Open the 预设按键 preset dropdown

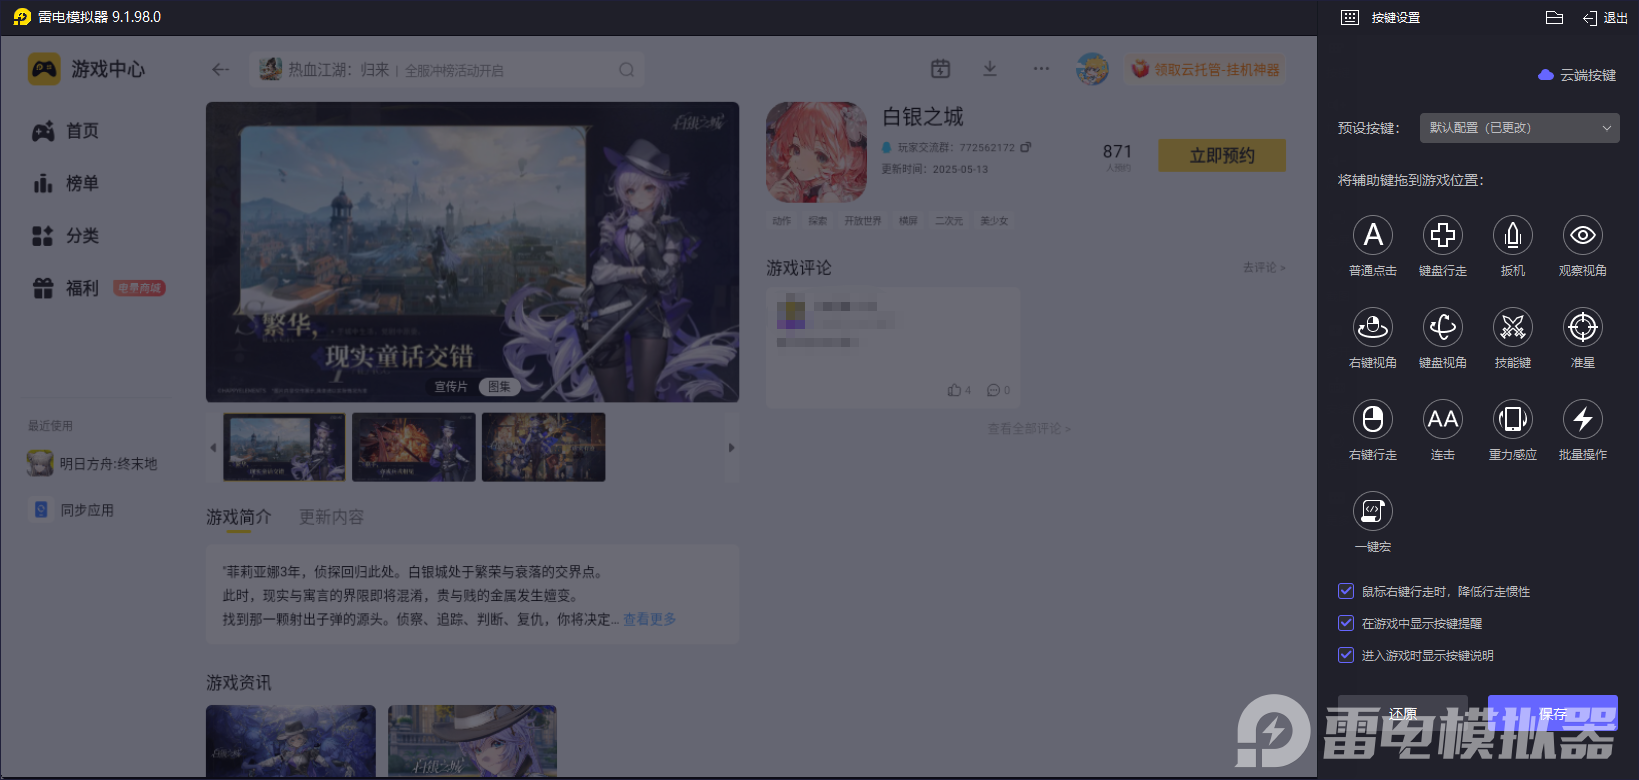pos(1519,128)
